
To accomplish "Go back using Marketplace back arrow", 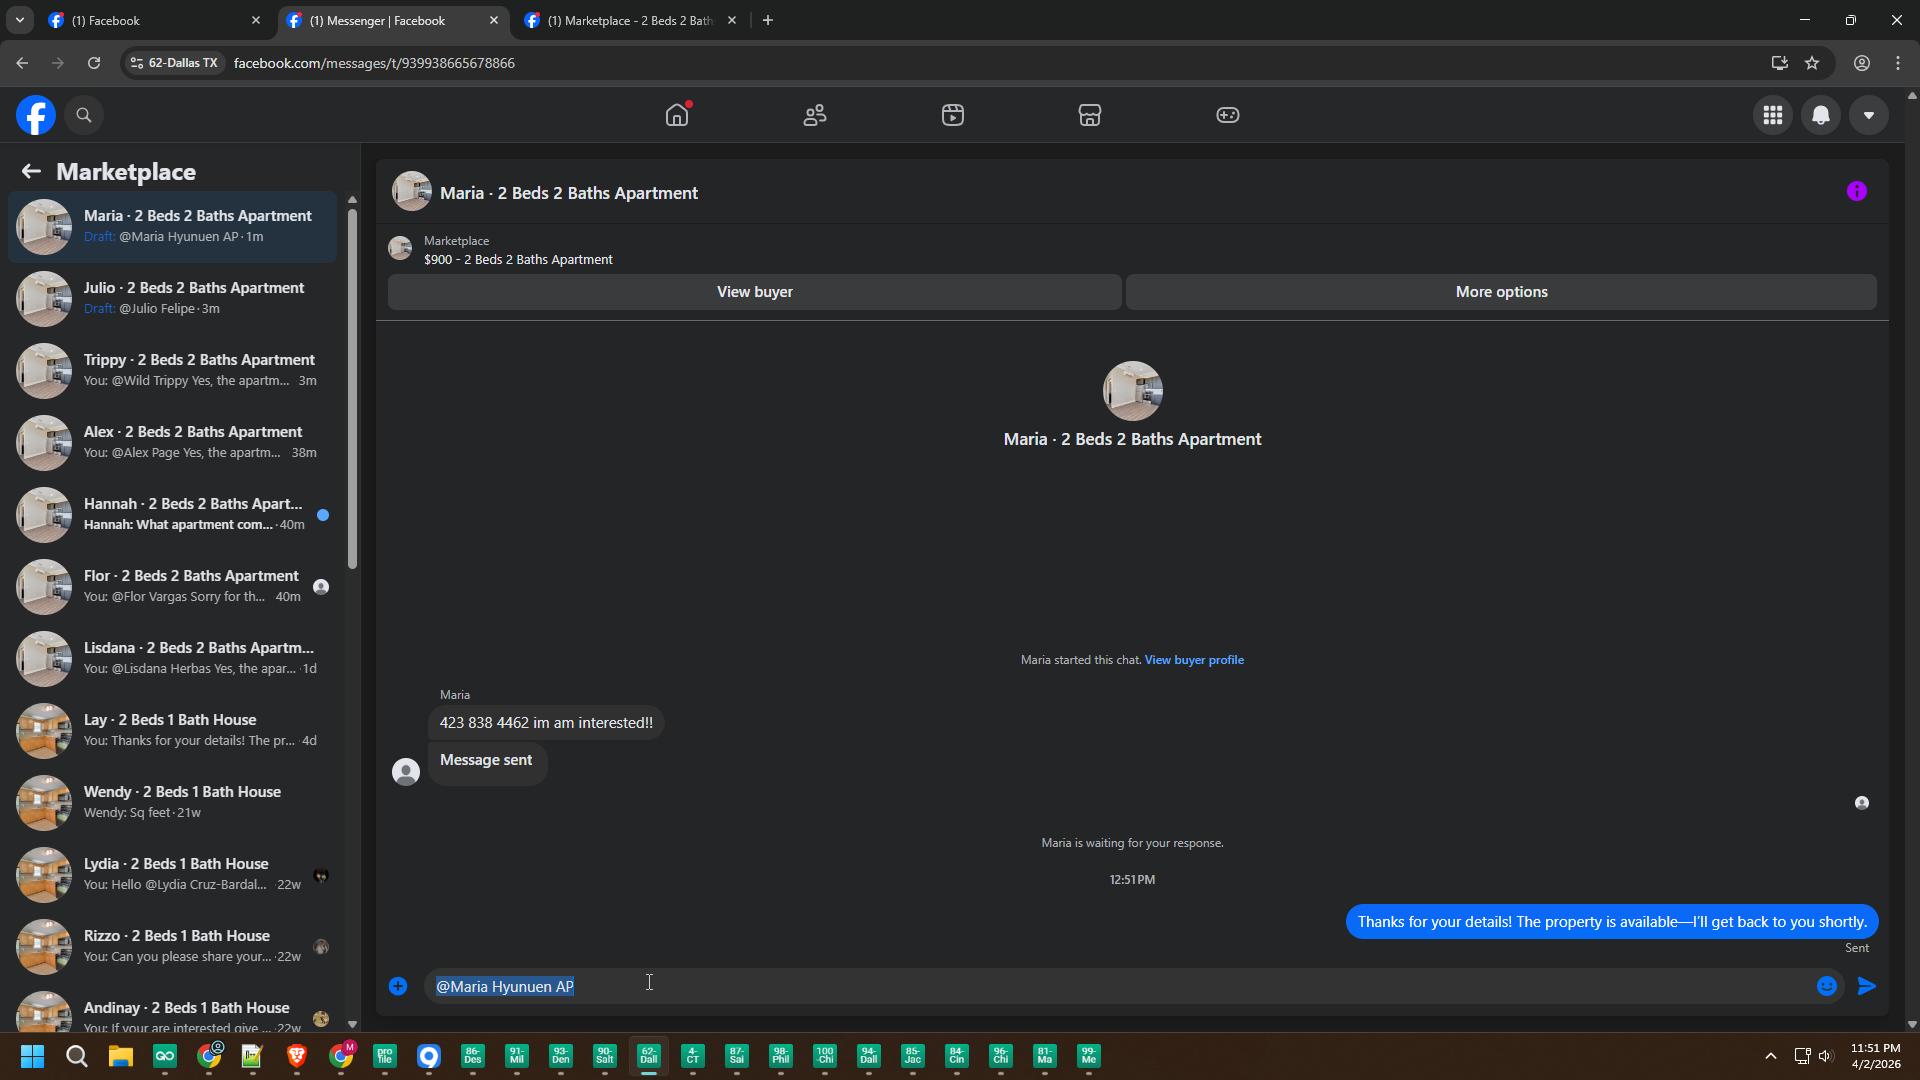I will (x=31, y=172).
